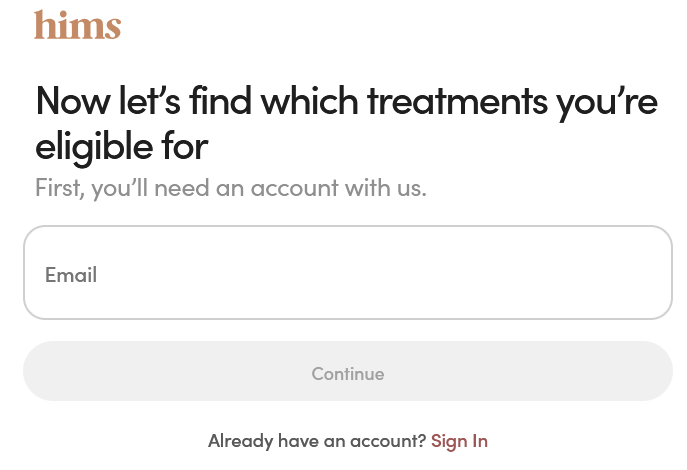Activate the Email entry box
The image size is (687, 470).
(347, 273)
